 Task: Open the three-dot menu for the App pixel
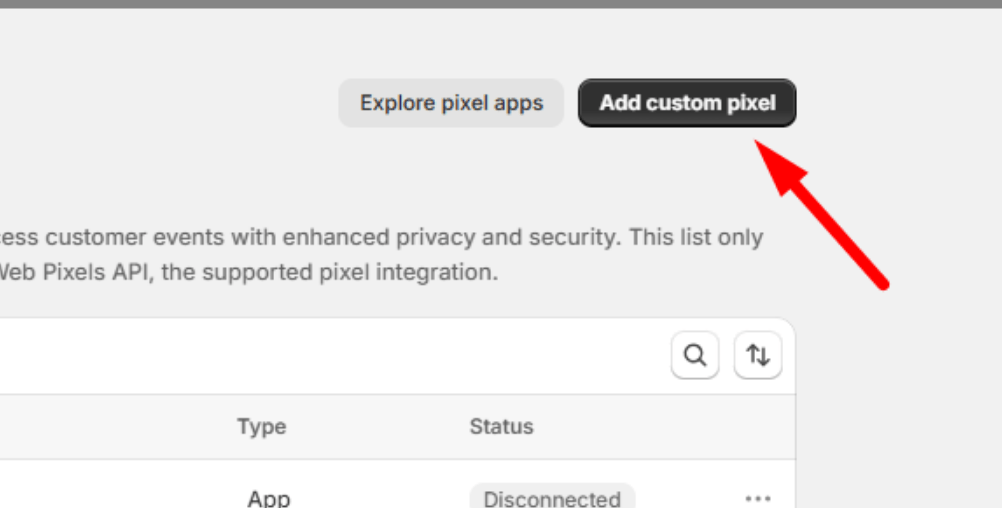758,498
